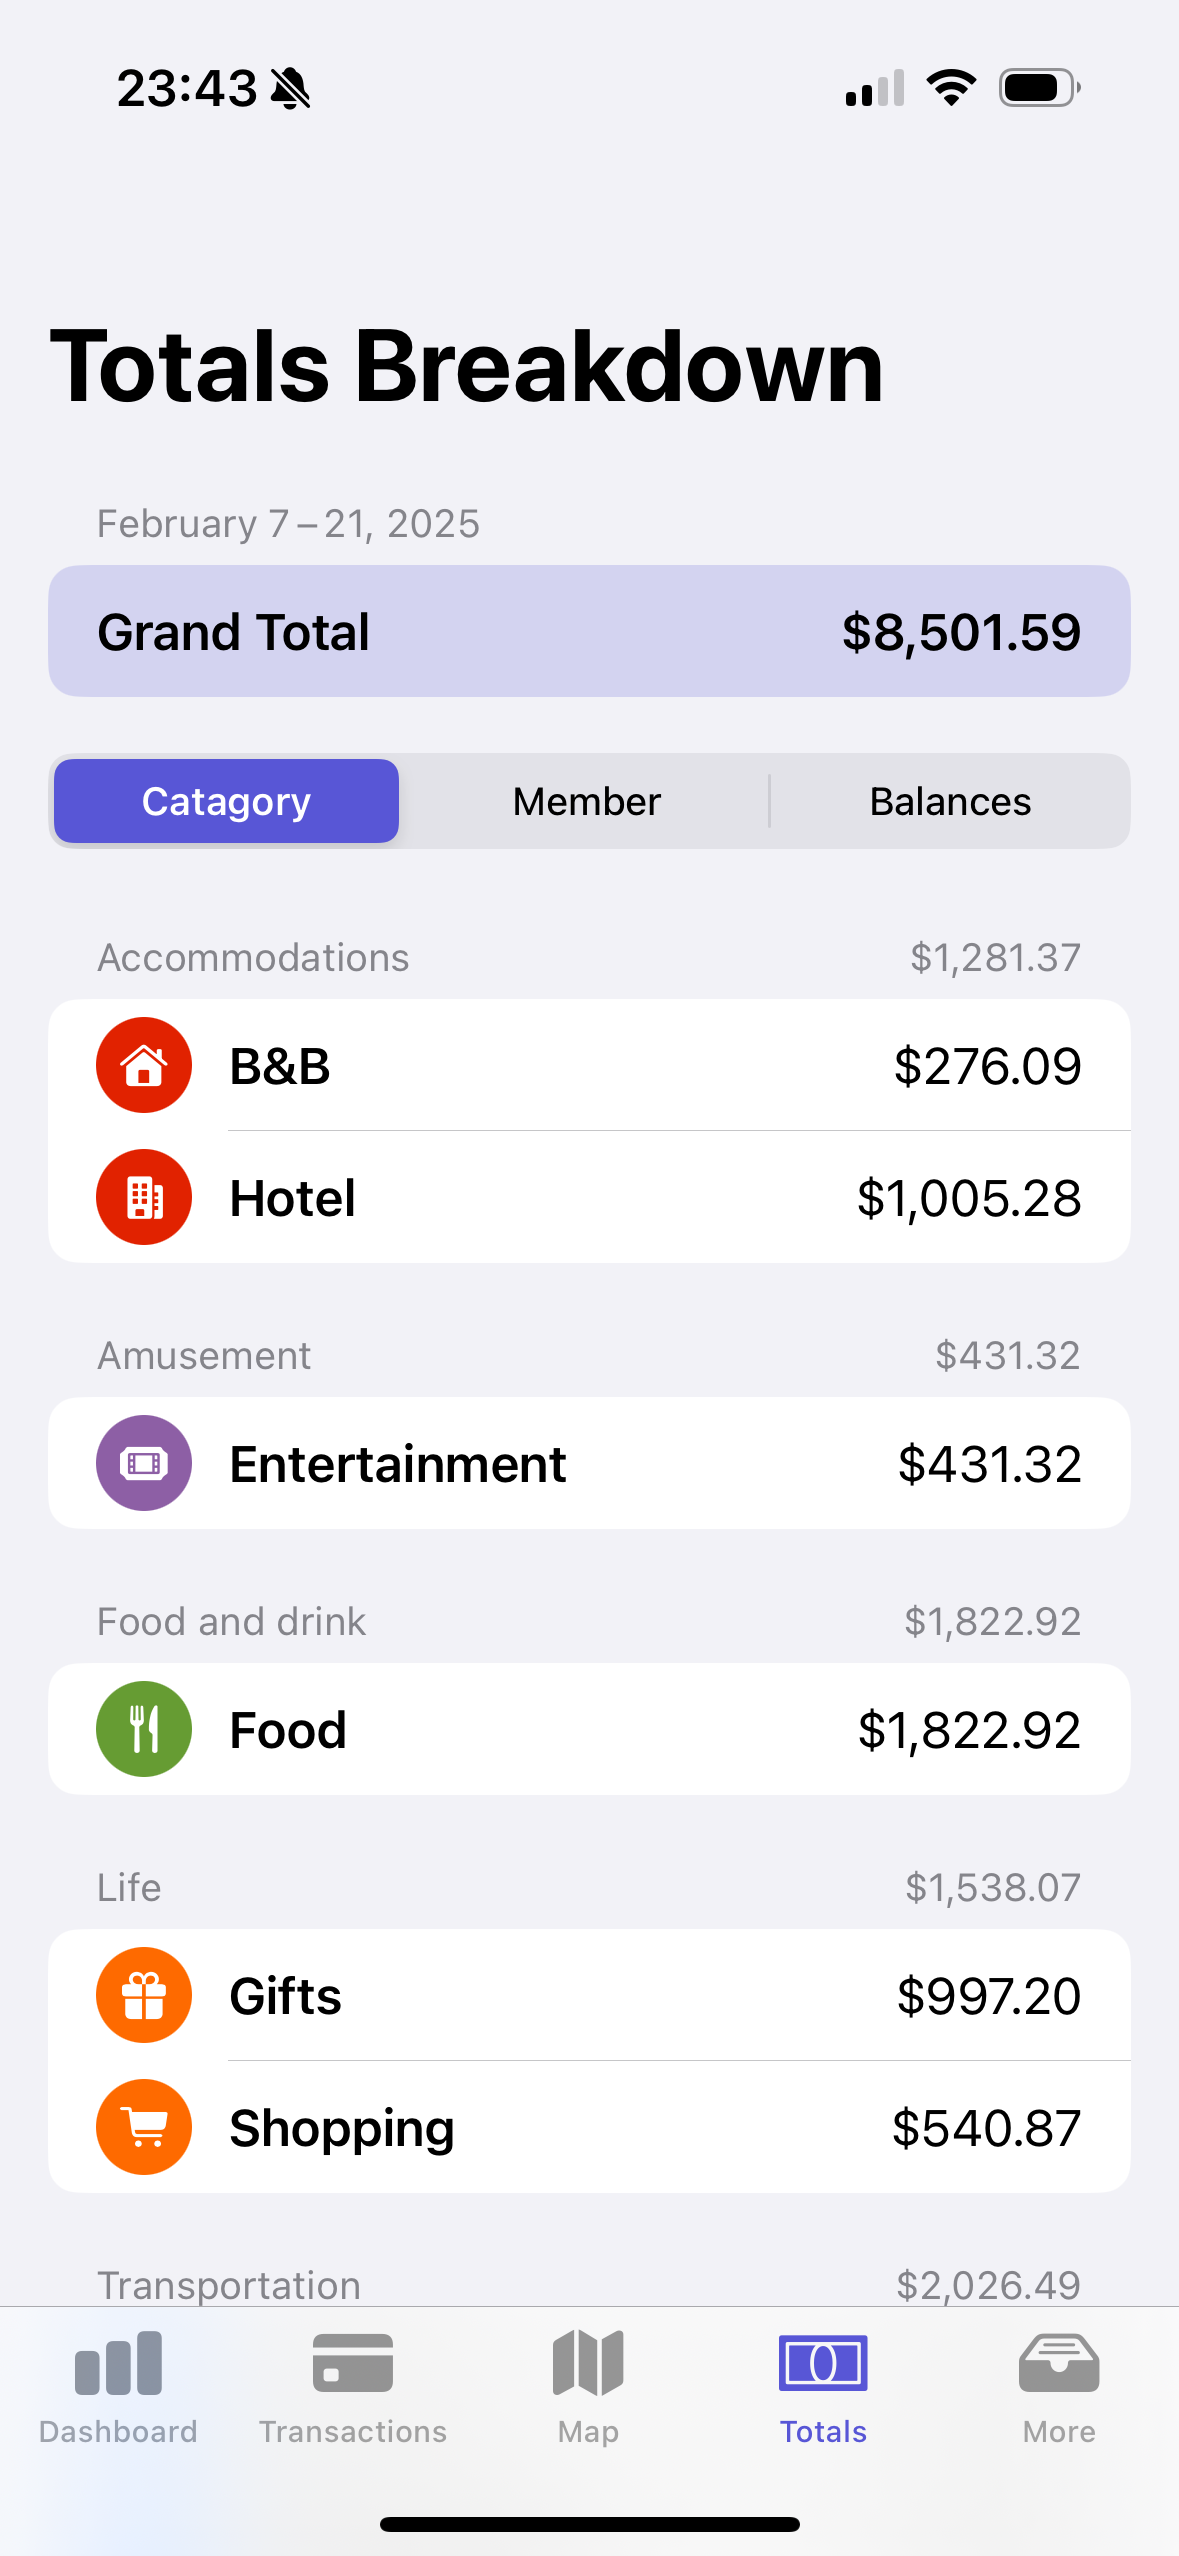The image size is (1179, 2556).
Task: Tap the Life section header
Action: point(129,1888)
